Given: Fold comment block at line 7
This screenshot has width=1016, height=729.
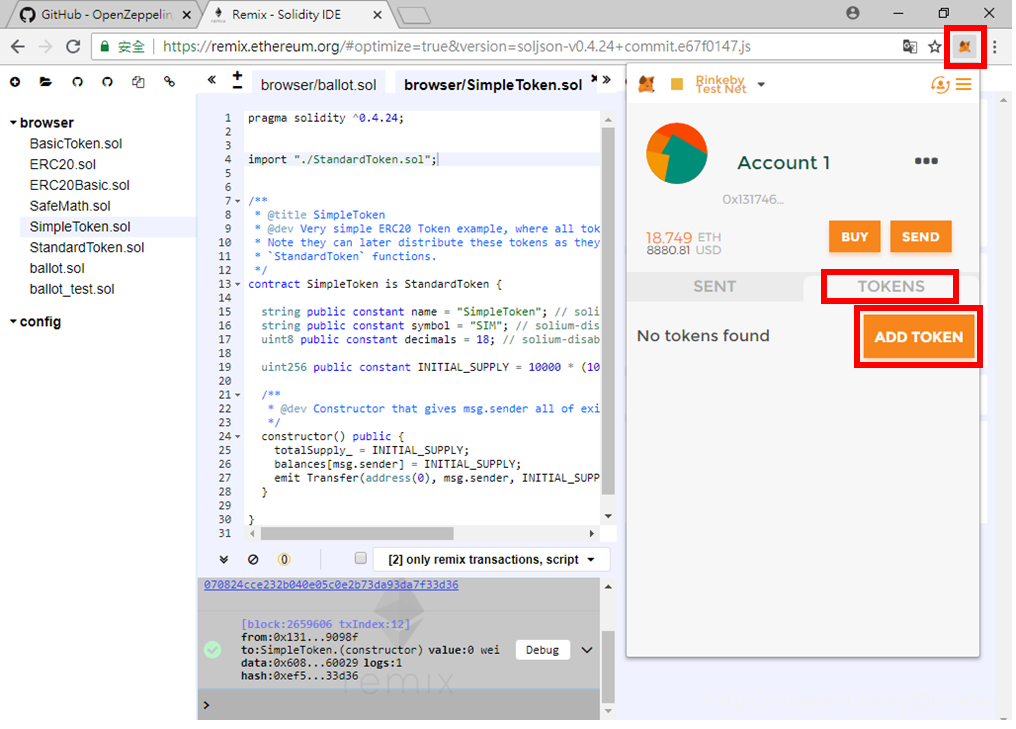Looking at the screenshot, I should coord(237,201).
